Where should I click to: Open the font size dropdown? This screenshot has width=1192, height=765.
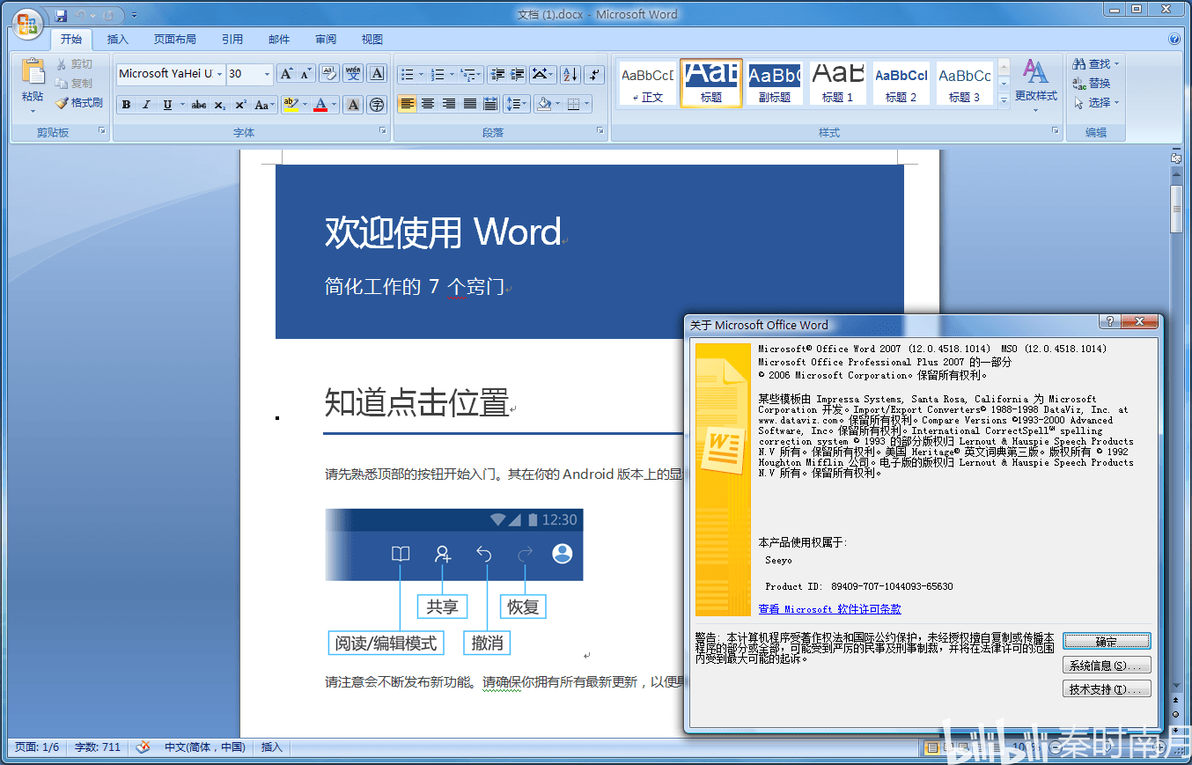coord(267,74)
